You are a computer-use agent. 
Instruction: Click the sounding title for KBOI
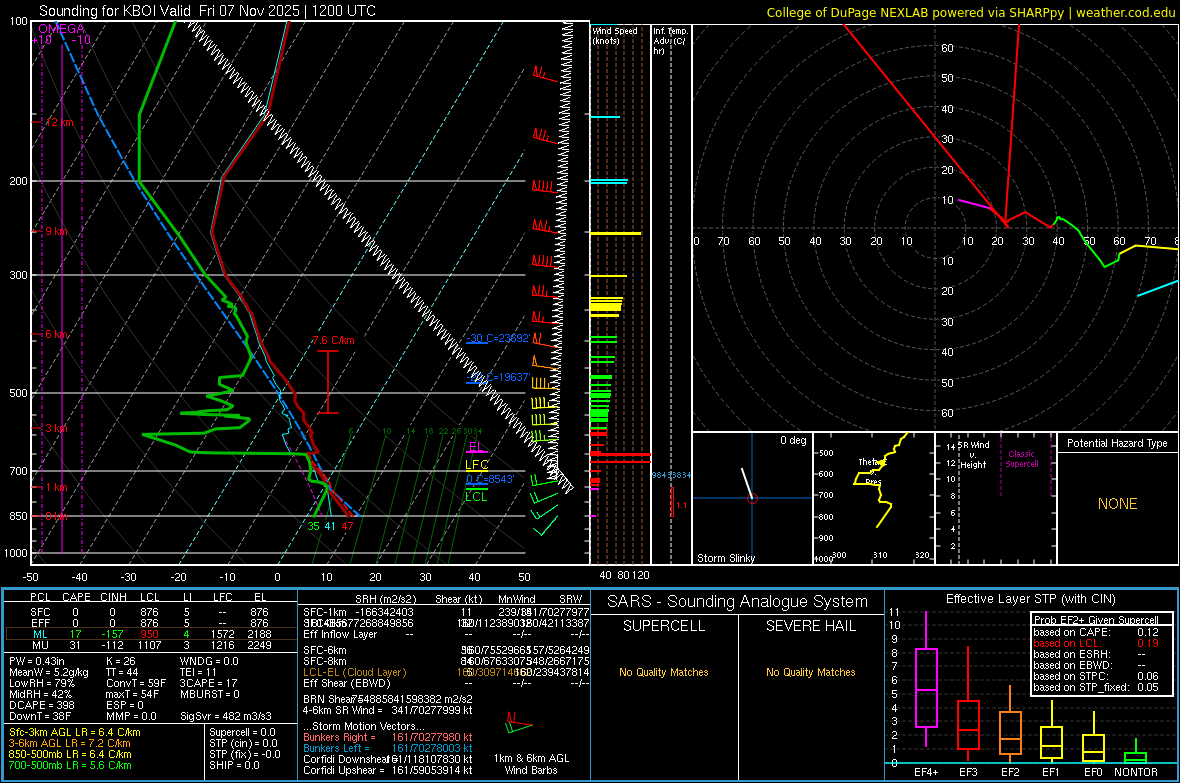click(x=207, y=11)
